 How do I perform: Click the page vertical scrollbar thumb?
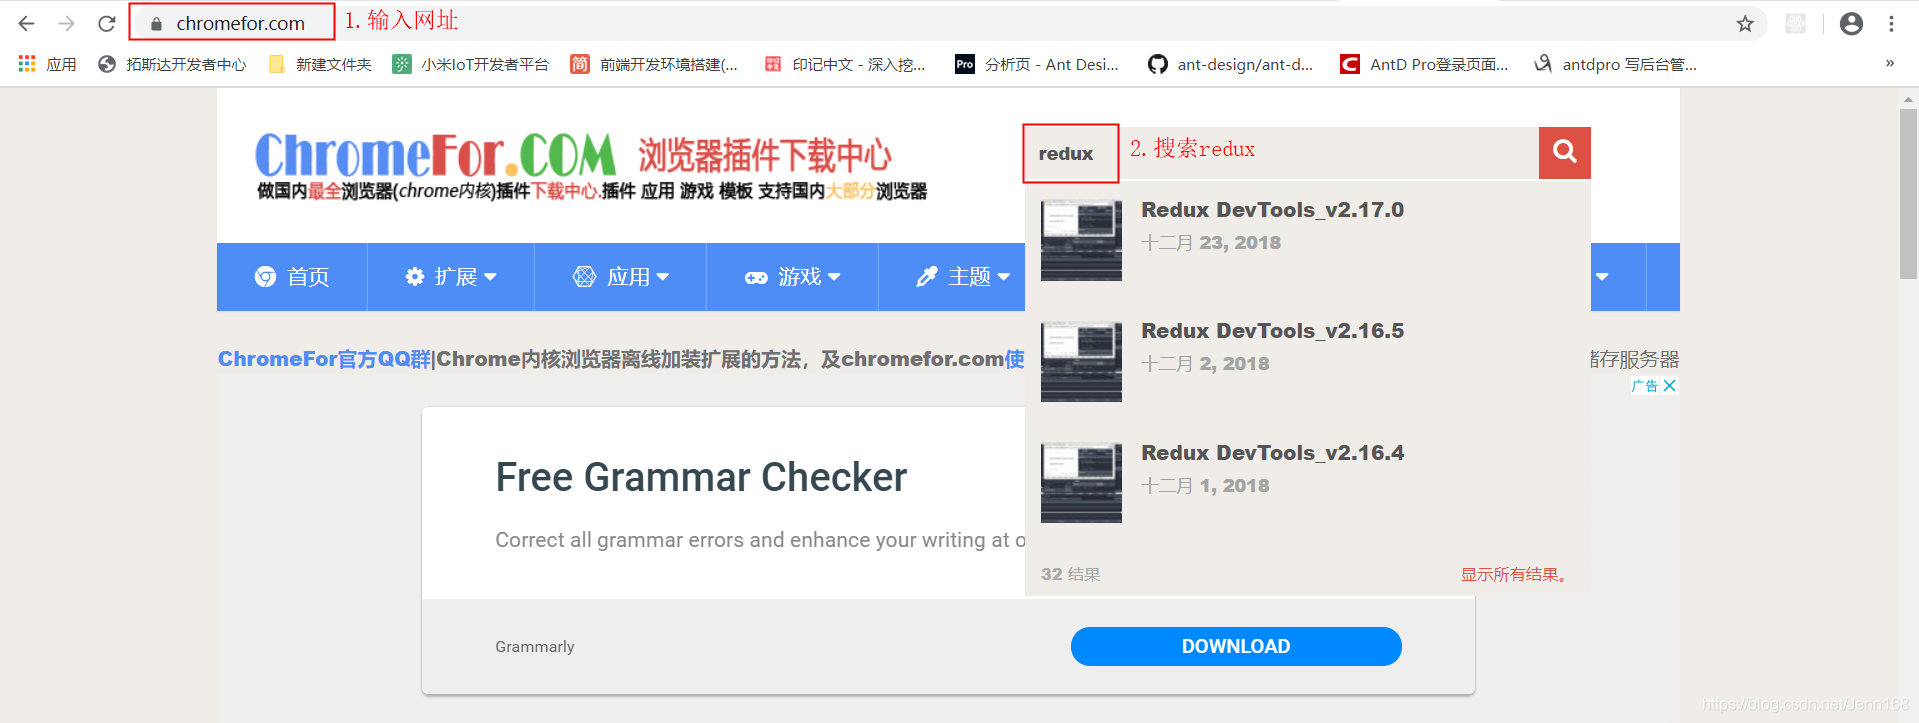(1908, 194)
